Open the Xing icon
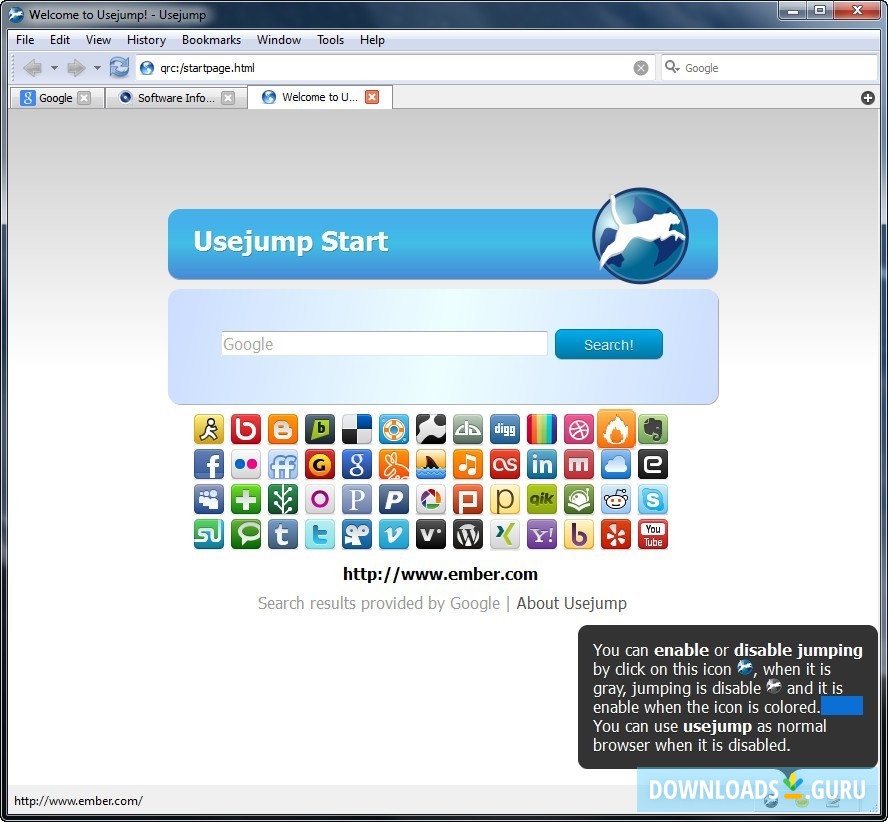Image resolution: width=888 pixels, height=822 pixels. tap(505, 534)
